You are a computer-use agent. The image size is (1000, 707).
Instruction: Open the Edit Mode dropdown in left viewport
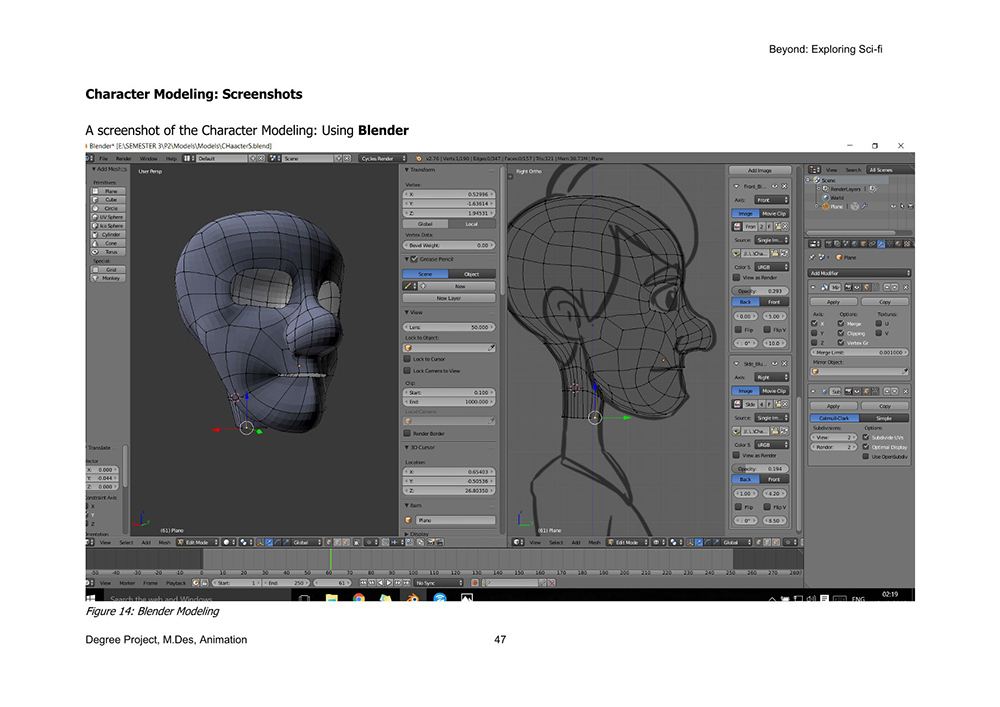click(197, 543)
